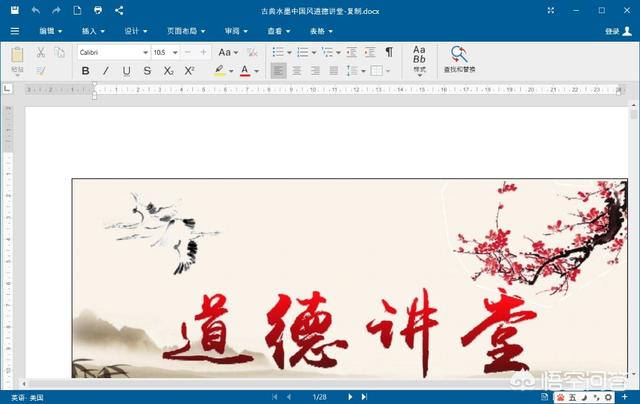Share the document
The width and height of the screenshot is (640, 404).
119,10
